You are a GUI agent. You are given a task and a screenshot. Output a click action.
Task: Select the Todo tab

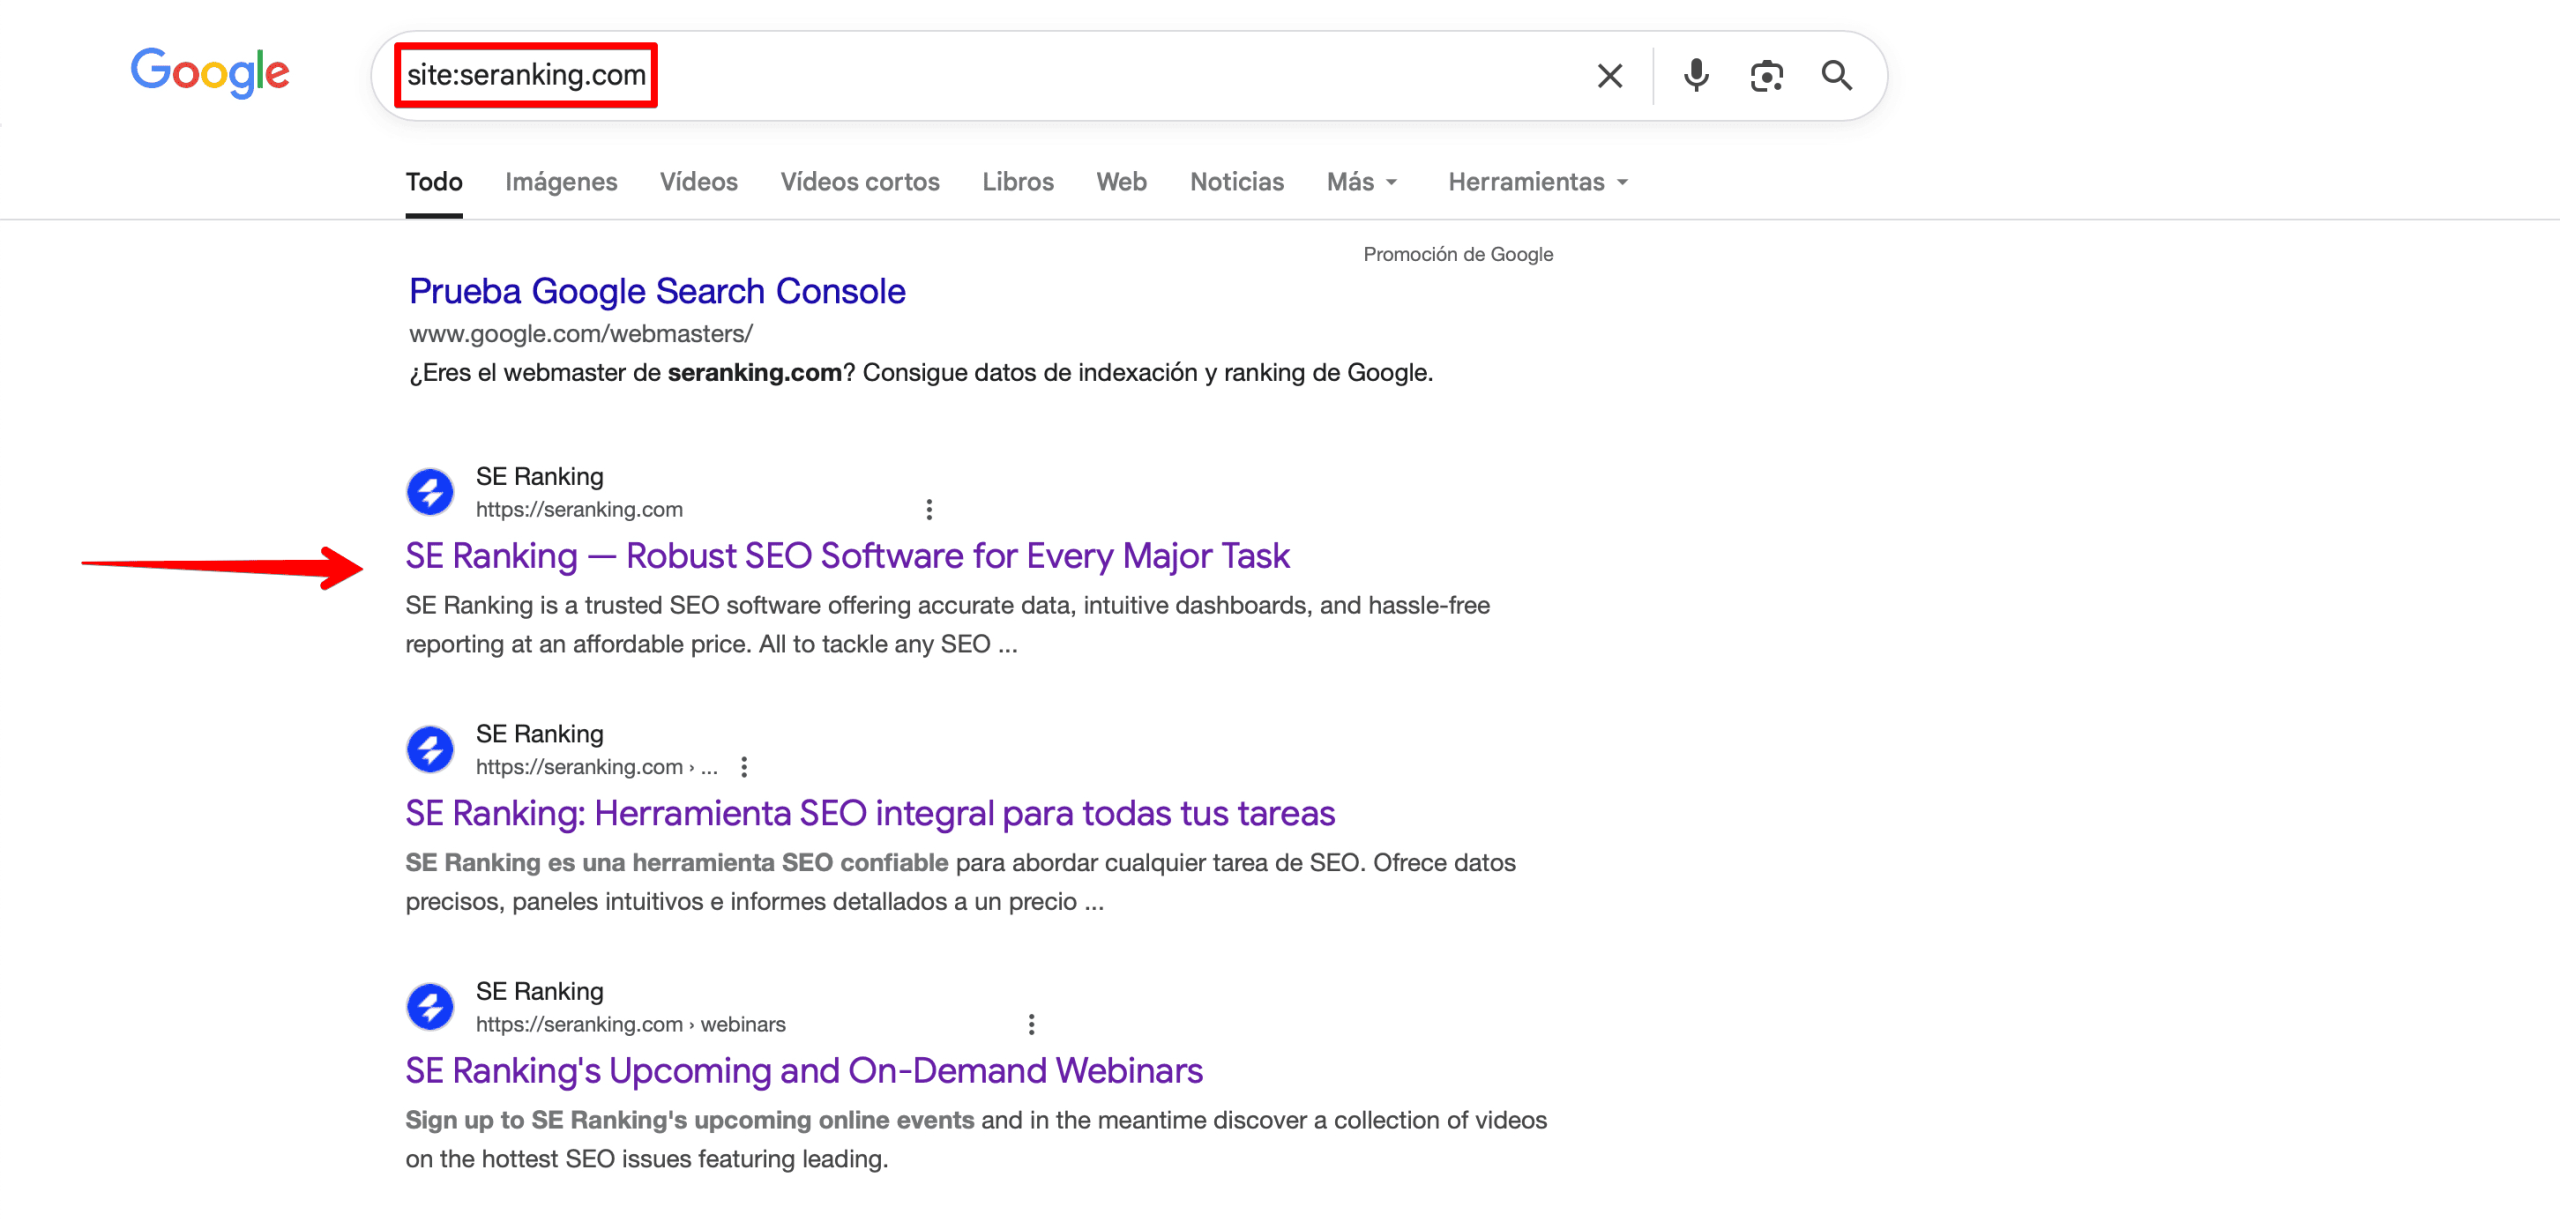tap(434, 182)
